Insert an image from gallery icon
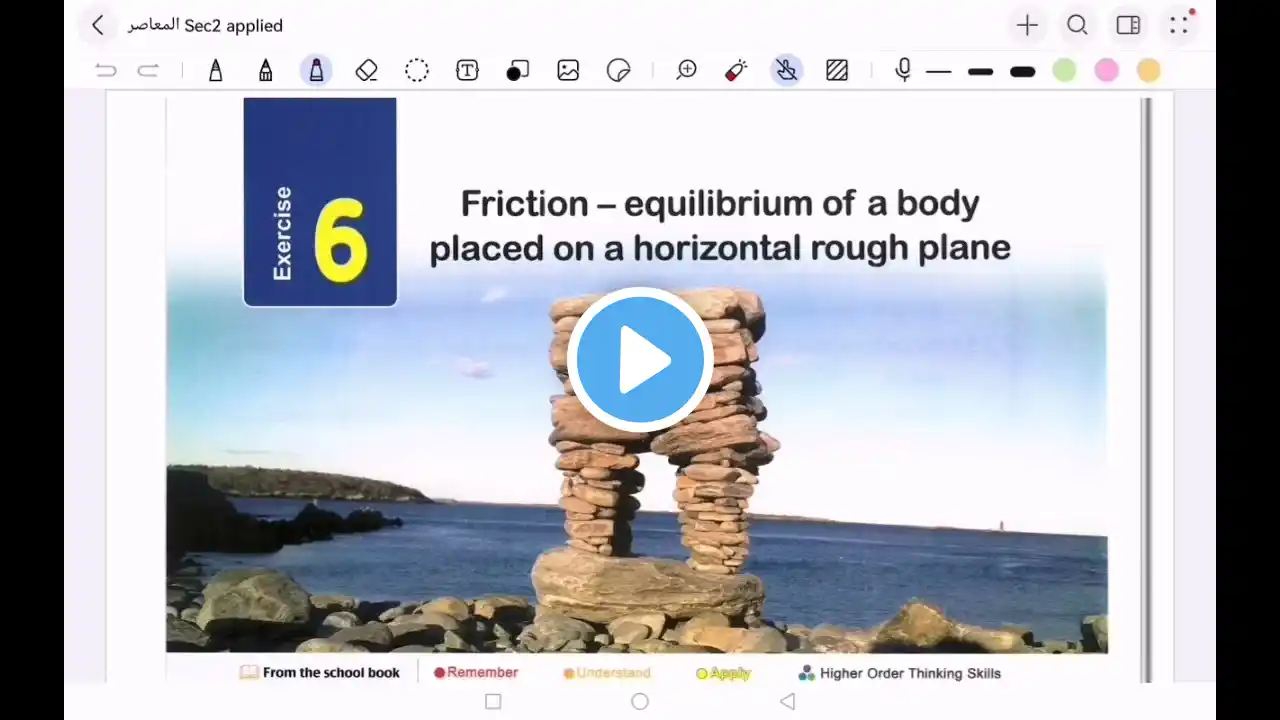Image resolution: width=1280 pixels, height=720 pixels. [568, 70]
